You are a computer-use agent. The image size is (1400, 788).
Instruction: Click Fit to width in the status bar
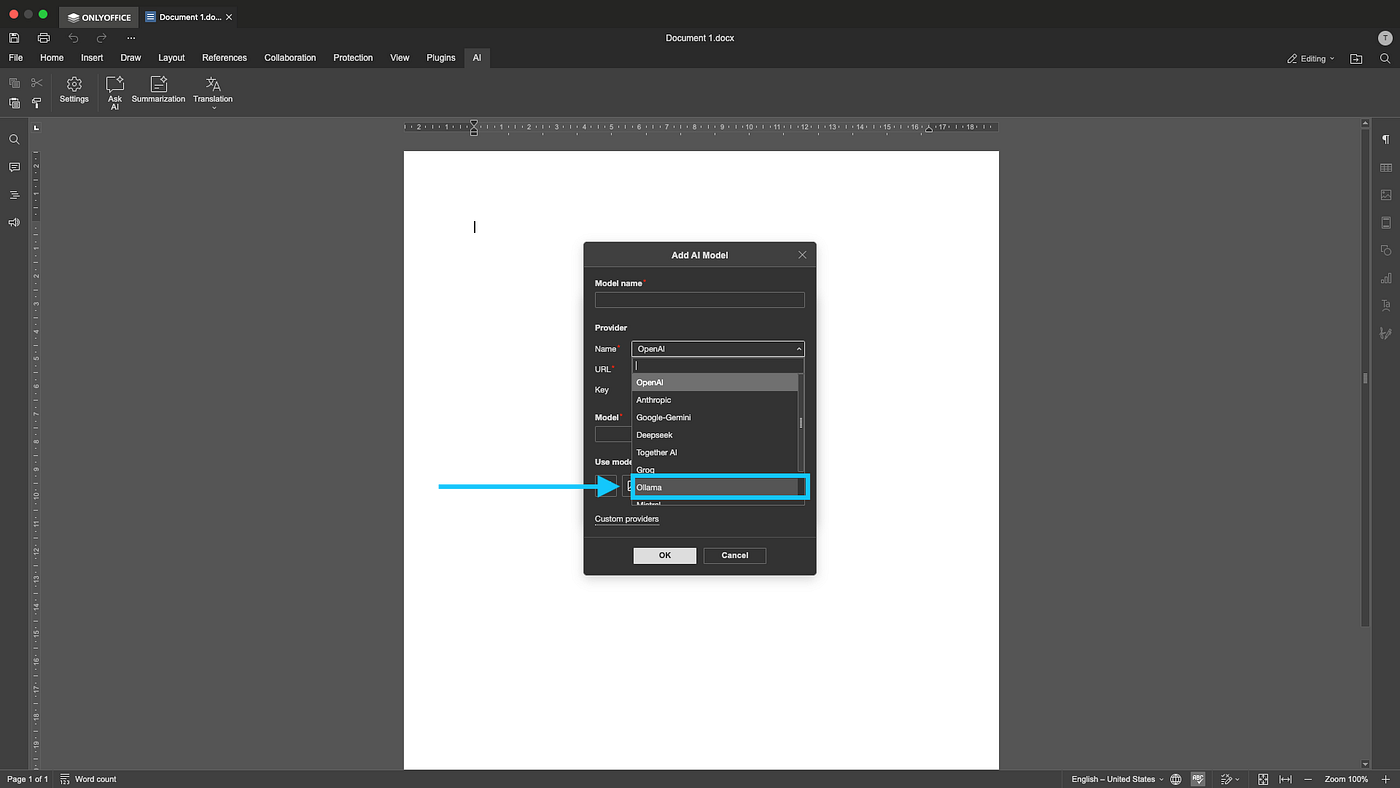pos(1286,779)
